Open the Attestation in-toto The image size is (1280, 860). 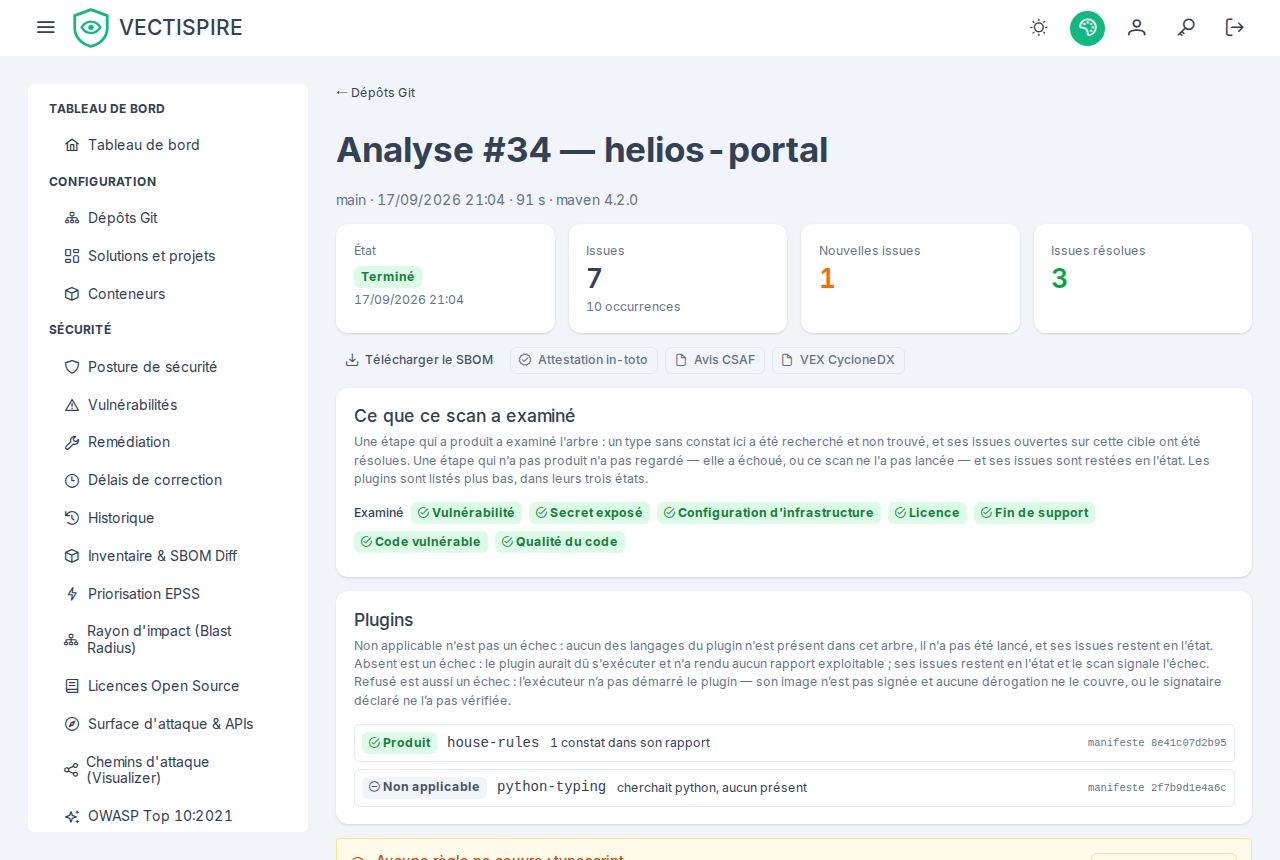584,360
